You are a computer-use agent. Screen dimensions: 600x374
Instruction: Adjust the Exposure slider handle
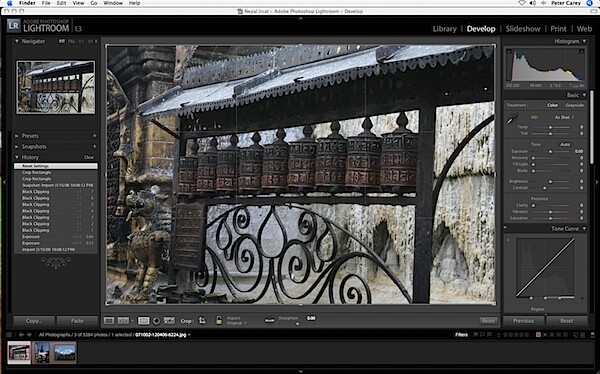point(550,152)
